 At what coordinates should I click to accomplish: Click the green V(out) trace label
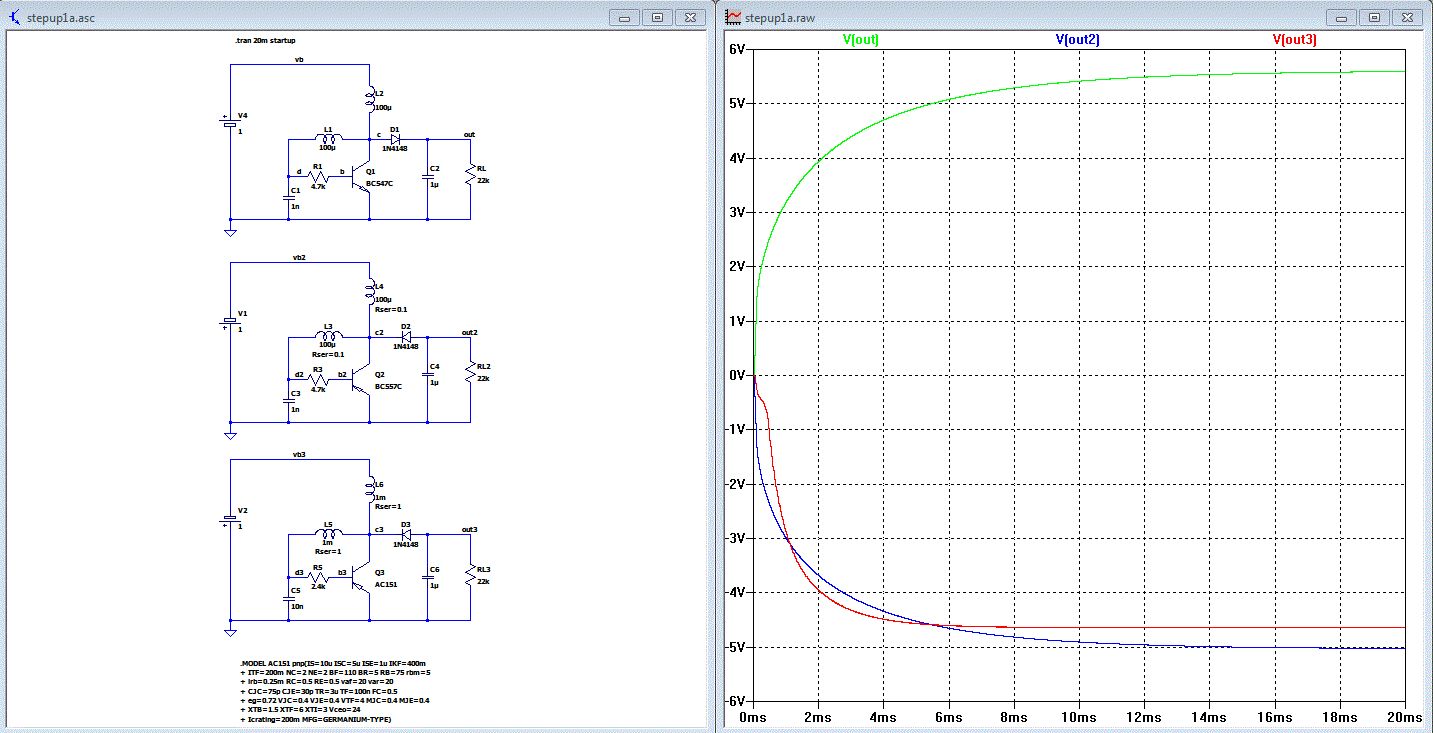point(860,40)
